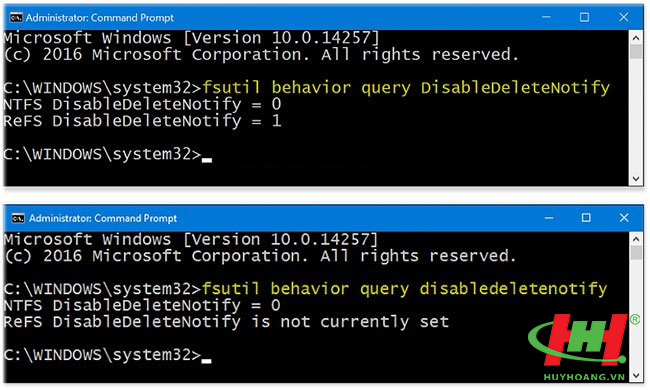Click the yellow DisableDeleteNotify command in top window
This screenshot has width=650, height=390.
point(515,88)
